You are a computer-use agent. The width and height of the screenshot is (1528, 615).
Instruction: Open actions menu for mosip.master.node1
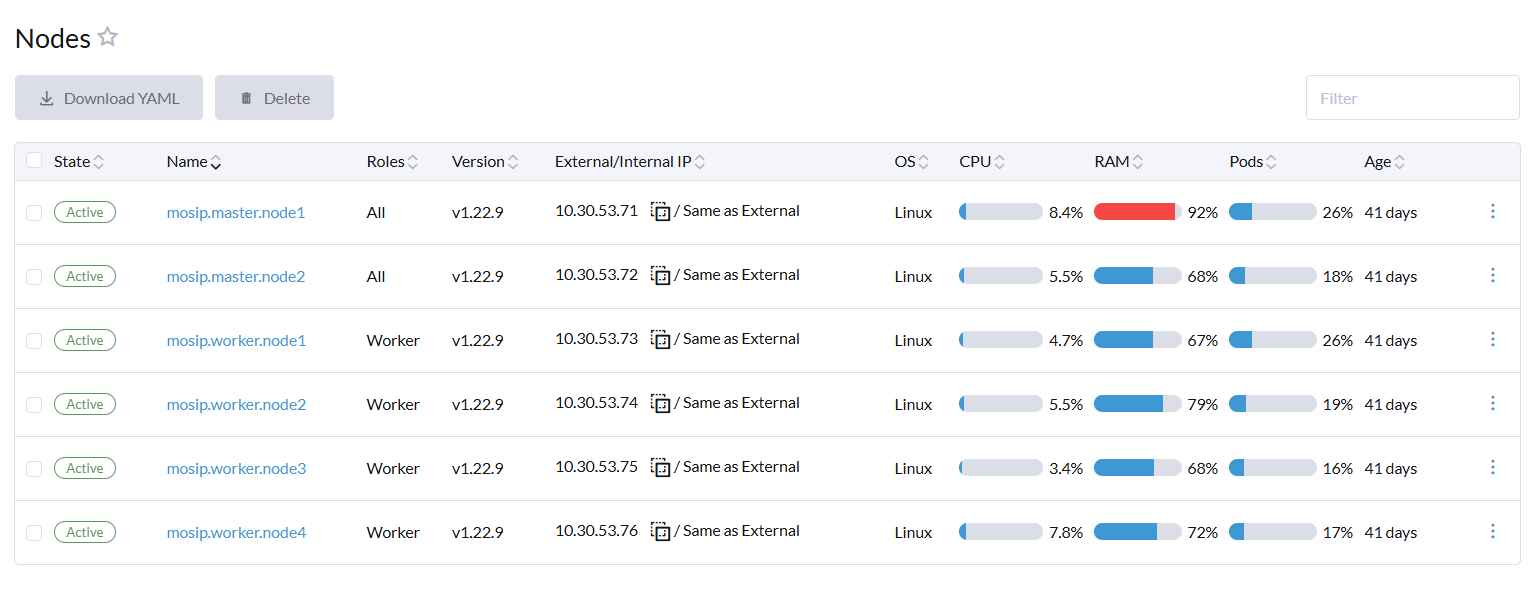[1492, 211]
